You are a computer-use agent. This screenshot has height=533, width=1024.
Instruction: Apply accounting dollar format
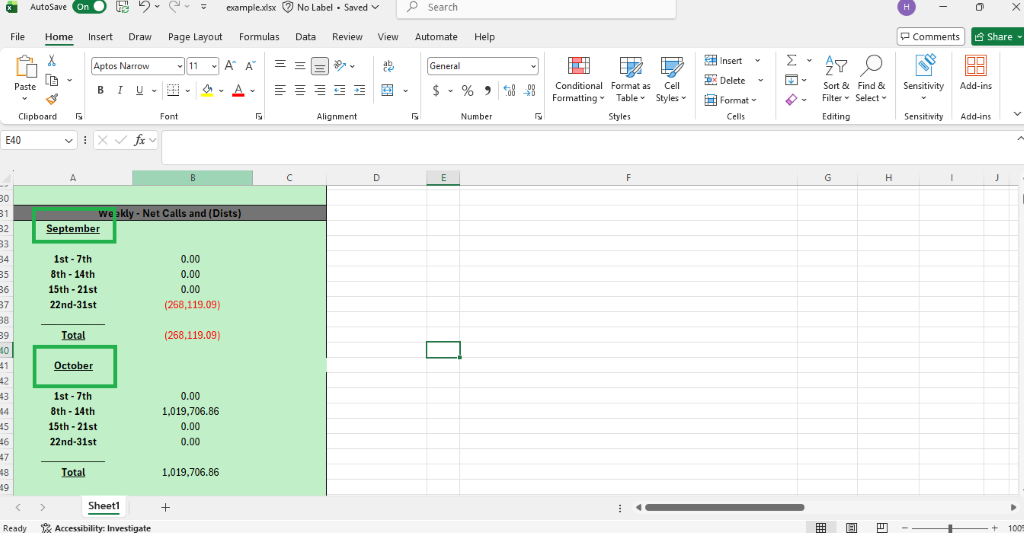[436, 90]
